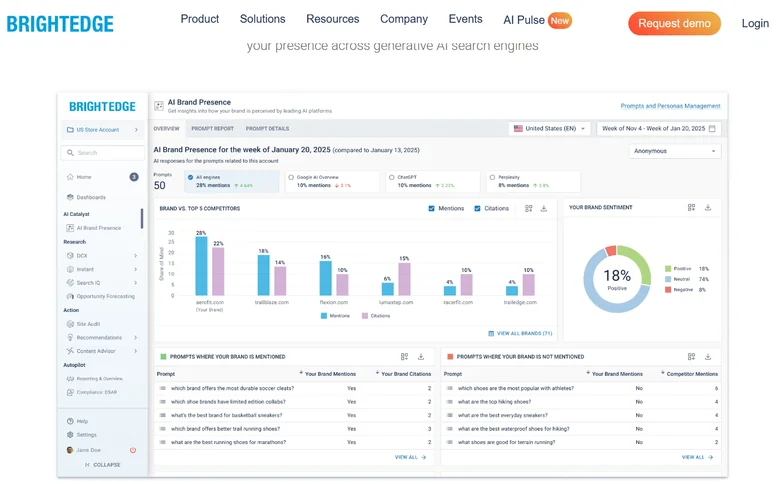Switch to the Overview tab
780x484 pixels.
pos(166,128)
